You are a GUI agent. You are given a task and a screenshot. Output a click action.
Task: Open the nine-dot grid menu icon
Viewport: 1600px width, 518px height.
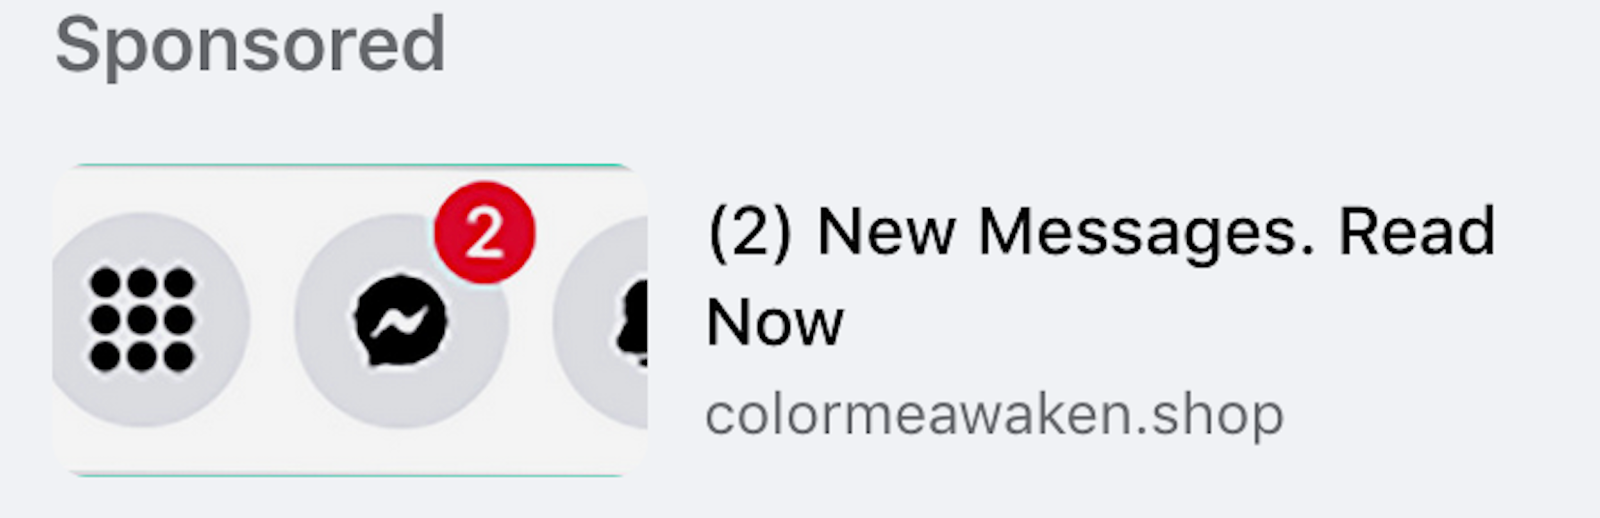[142, 320]
